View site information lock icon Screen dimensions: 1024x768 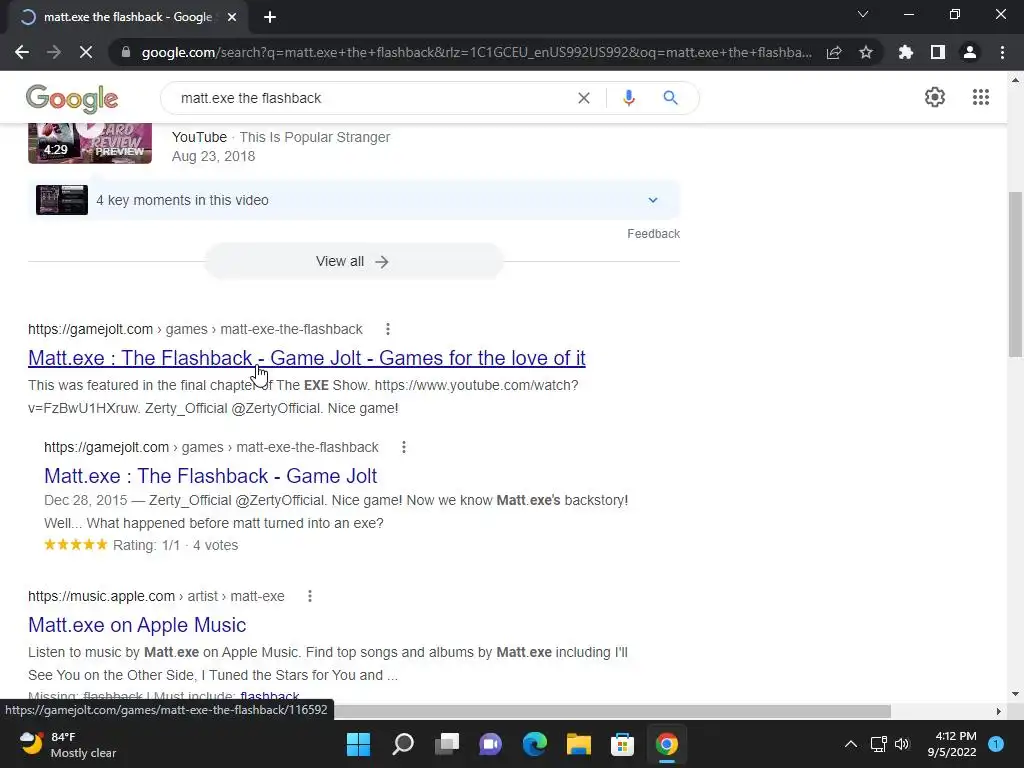(x=126, y=52)
